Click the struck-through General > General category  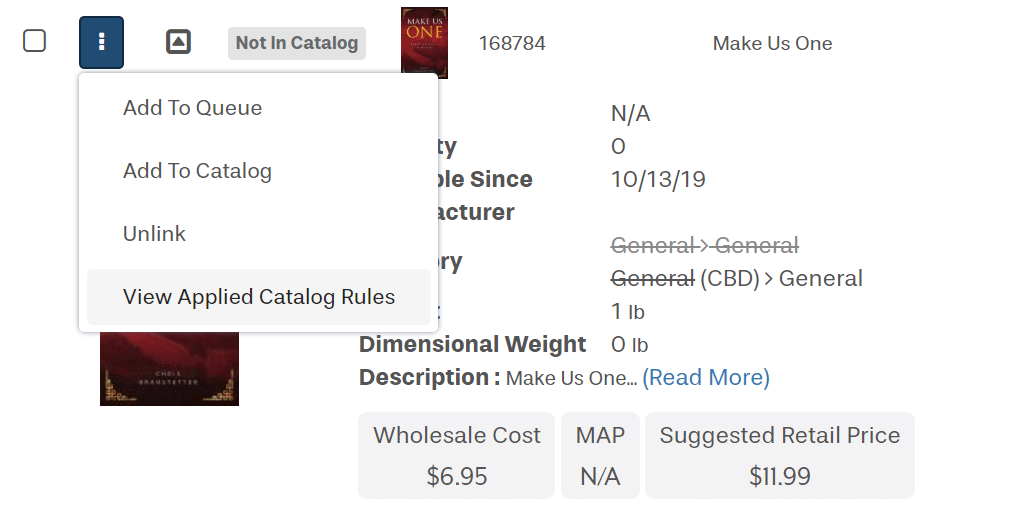click(704, 245)
